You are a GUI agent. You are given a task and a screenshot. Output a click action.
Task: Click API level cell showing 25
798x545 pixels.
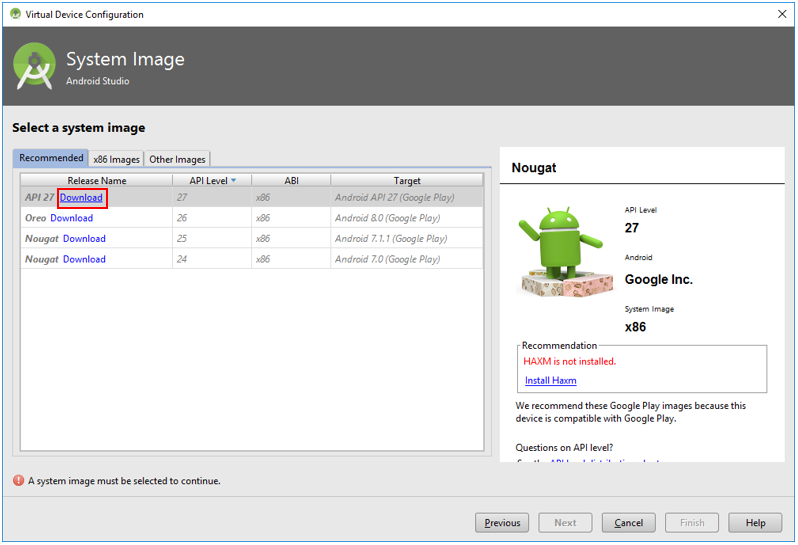[x=212, y=238]
